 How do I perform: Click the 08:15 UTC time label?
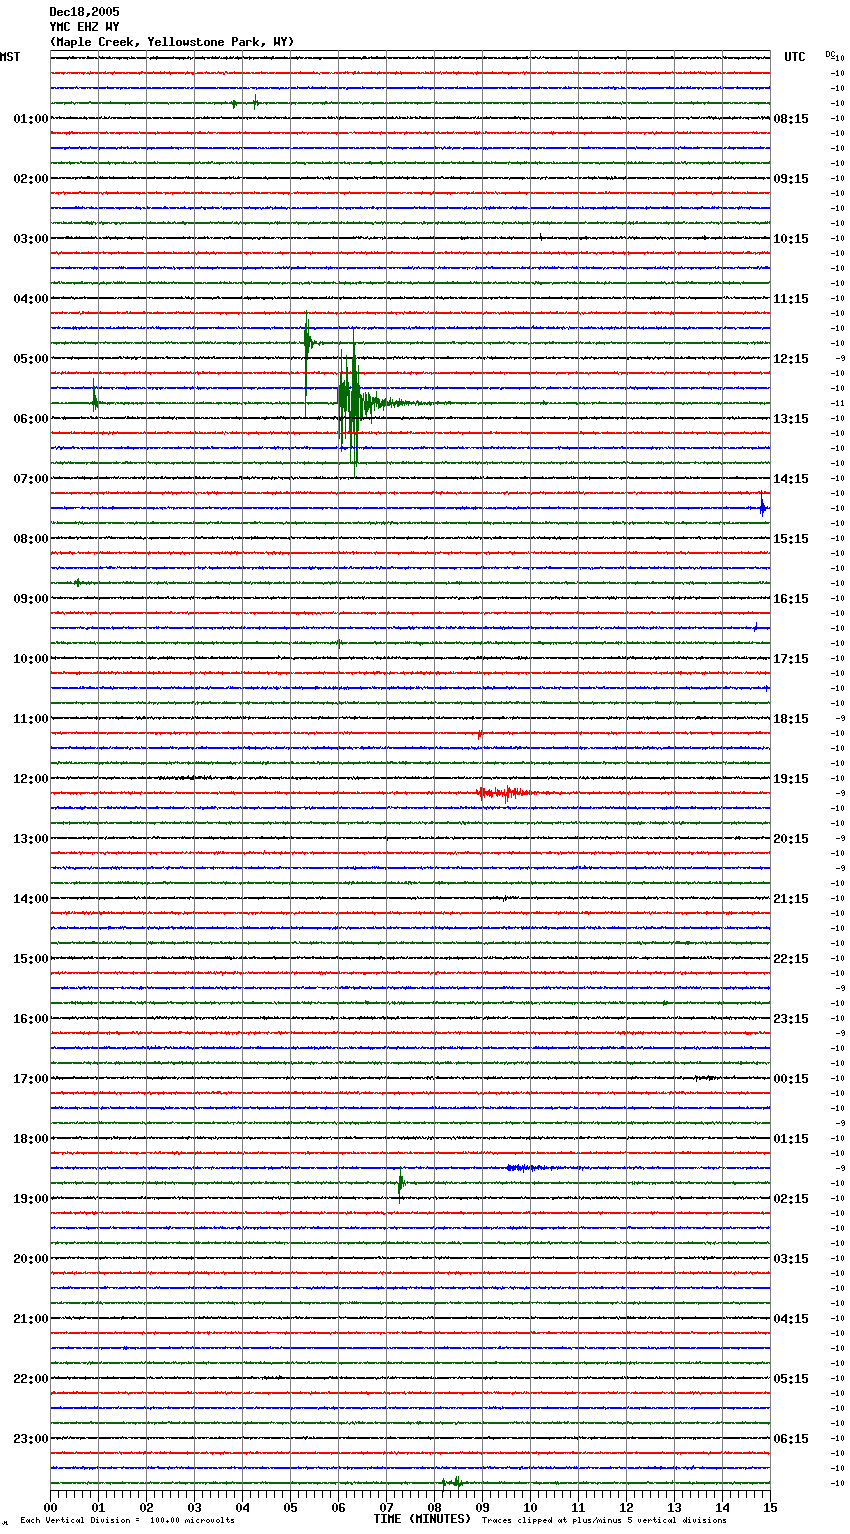(x=791, y=119)
